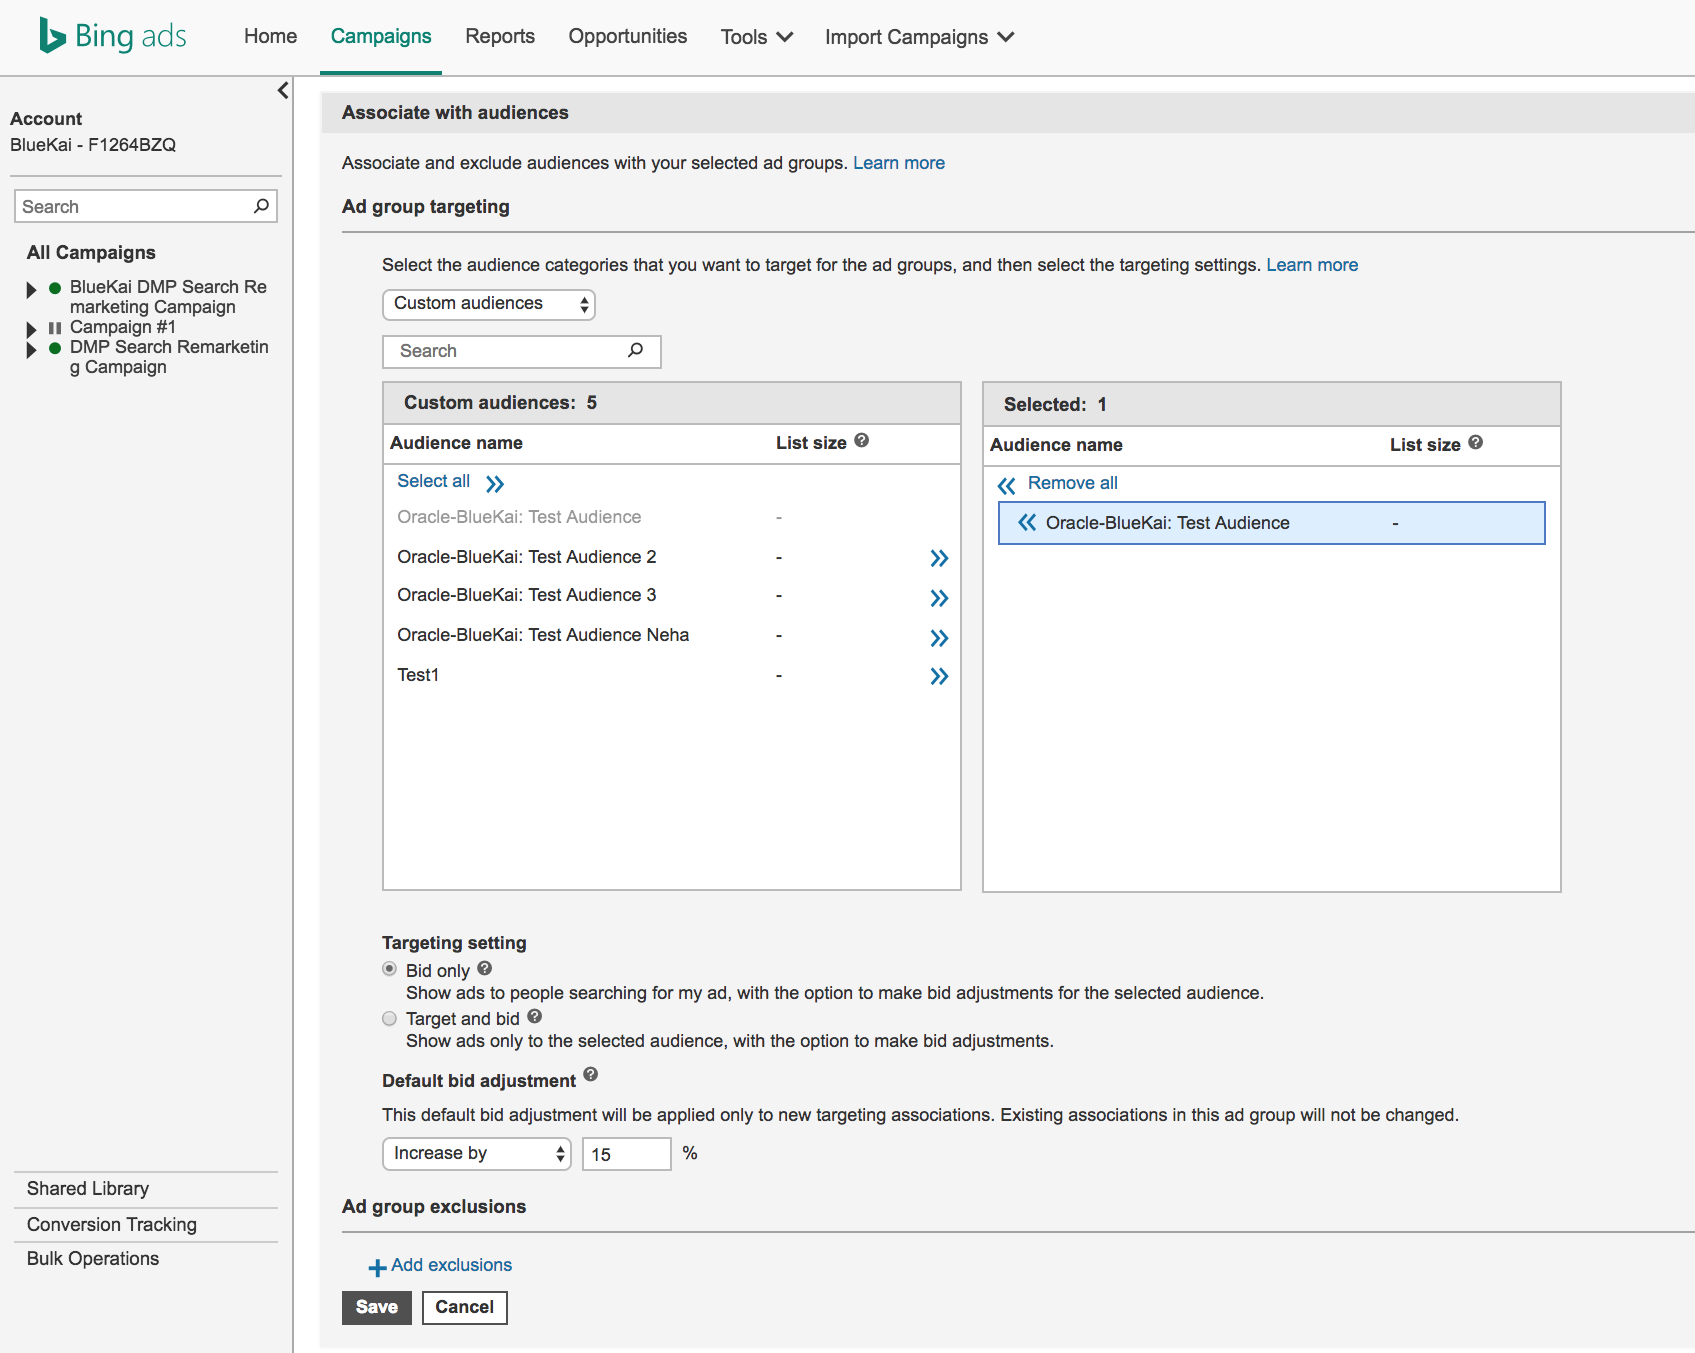Click the Save button
The image size is (1695, 1353).
[x=376, y=1307]
